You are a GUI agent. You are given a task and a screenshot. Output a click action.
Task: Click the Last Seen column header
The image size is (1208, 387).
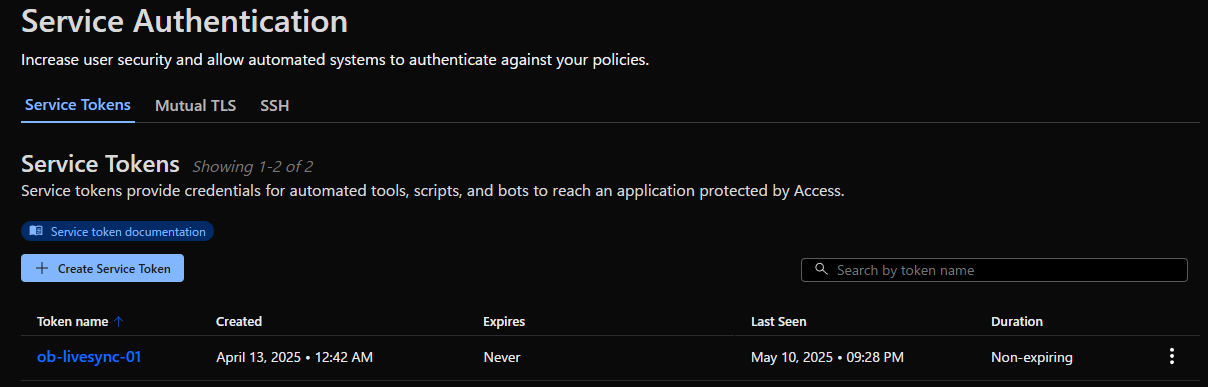(x=779, y=322)
